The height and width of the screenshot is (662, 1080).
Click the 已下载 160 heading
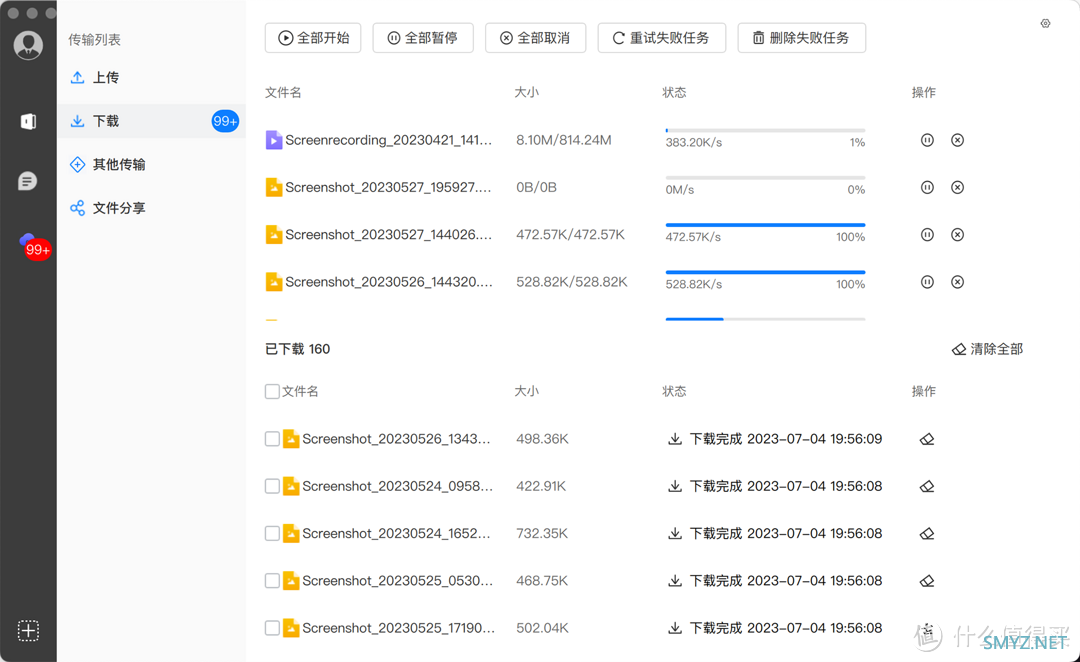point(298,349)
